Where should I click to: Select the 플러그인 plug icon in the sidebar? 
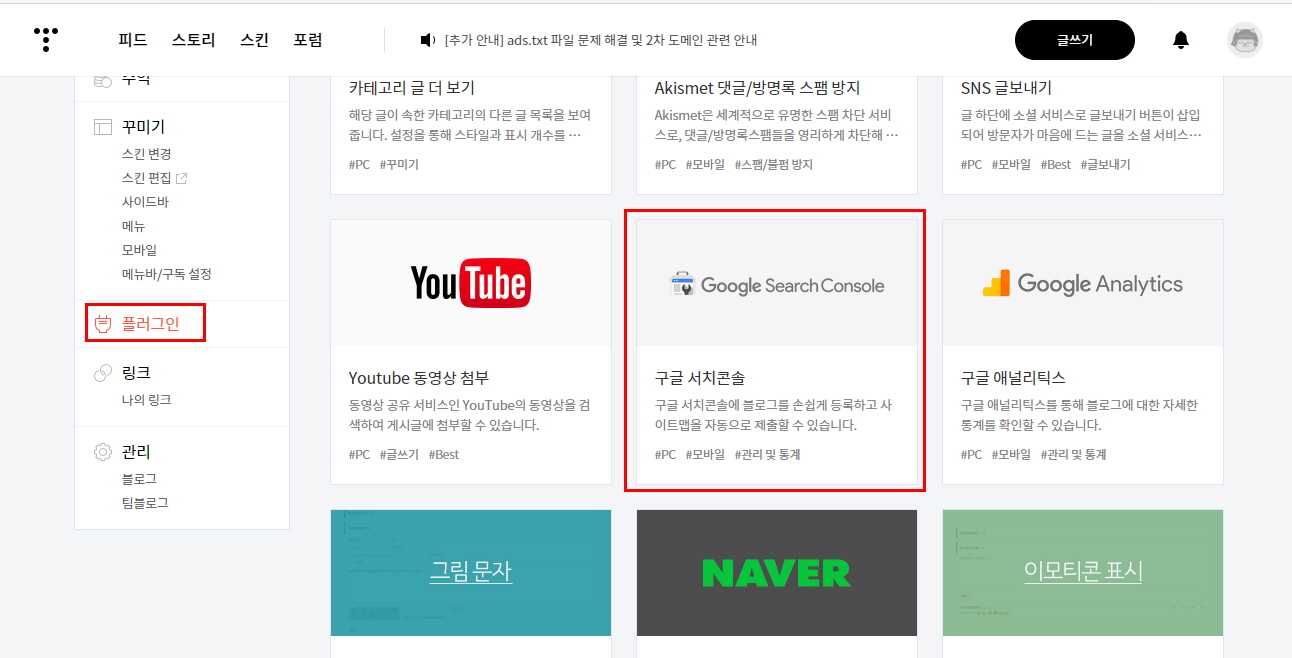click(103, 322)
